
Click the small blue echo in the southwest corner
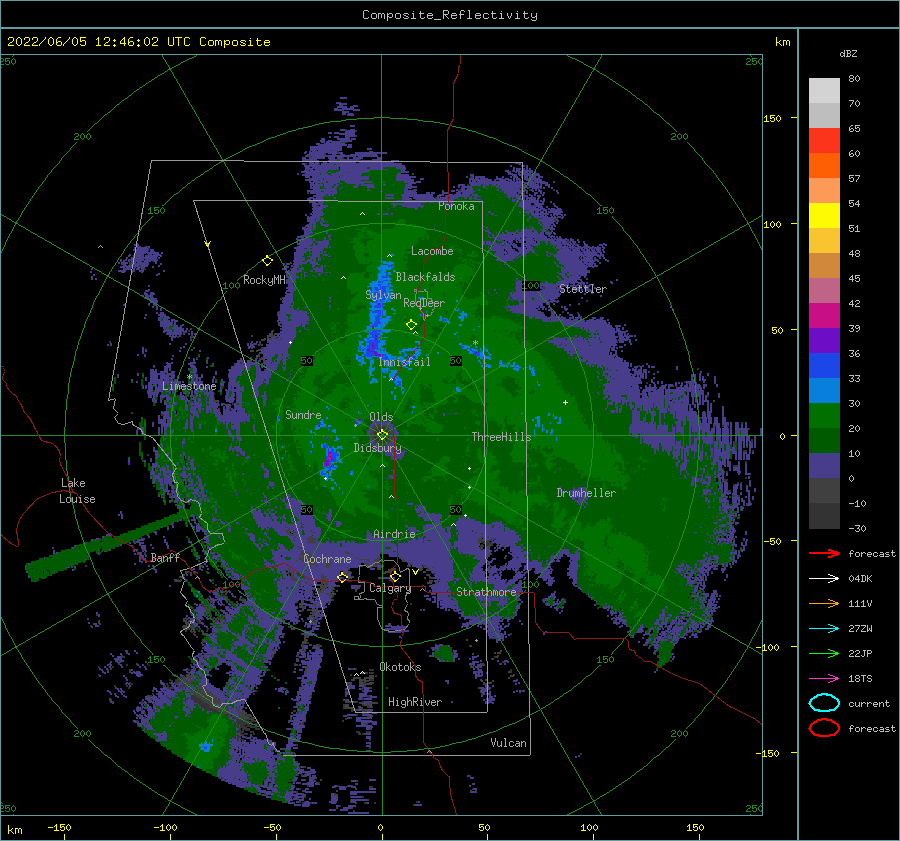click(x=205, y=746)
